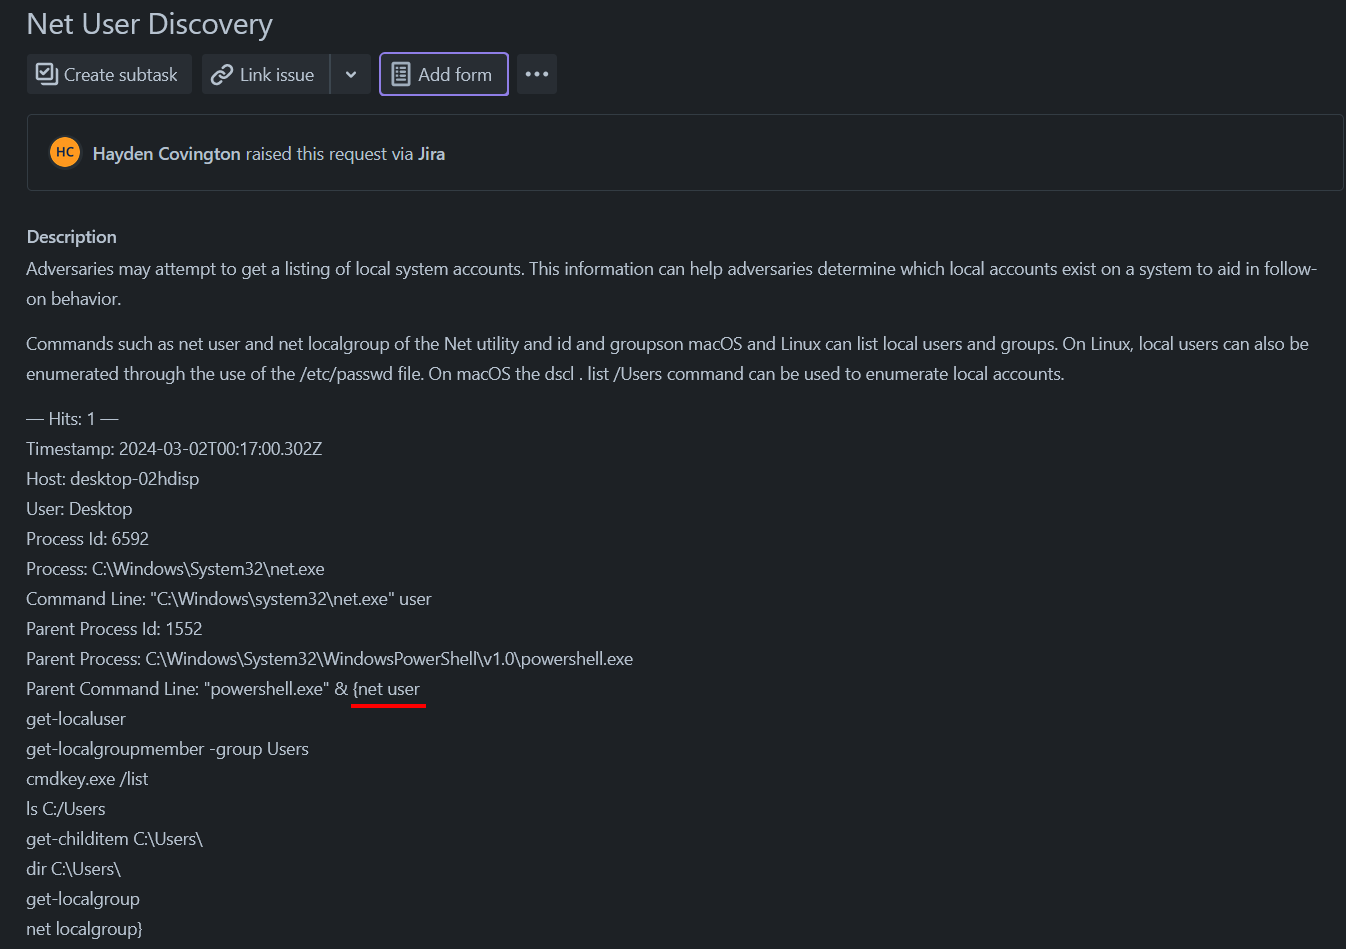Viewport: 1346px width, 949px height.
Task: Click the Net User Discovery title
Action: pyautogui.click(x=149, y=24)
